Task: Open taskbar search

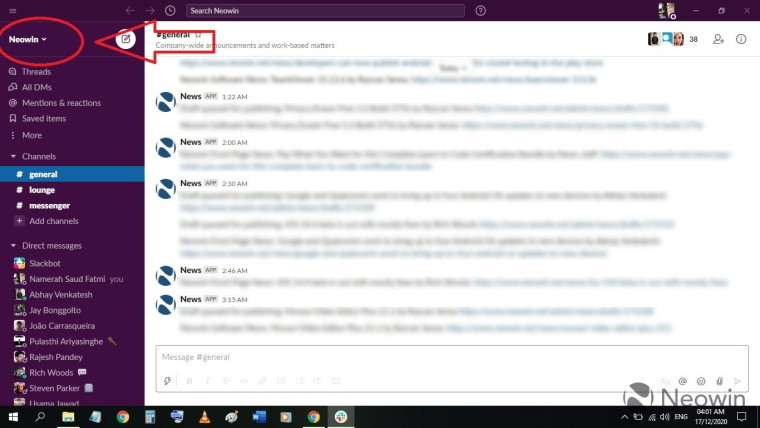Action: [40, 417]
